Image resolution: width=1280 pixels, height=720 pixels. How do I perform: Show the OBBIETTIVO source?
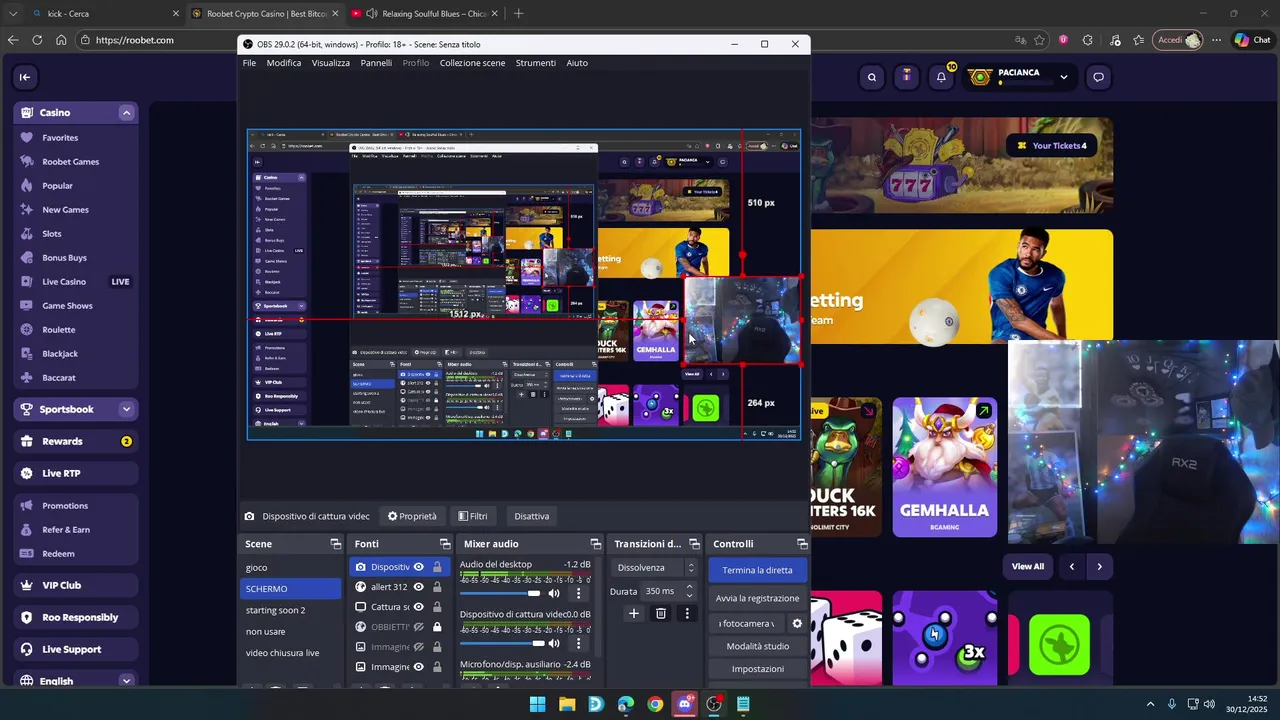point(418,627)
